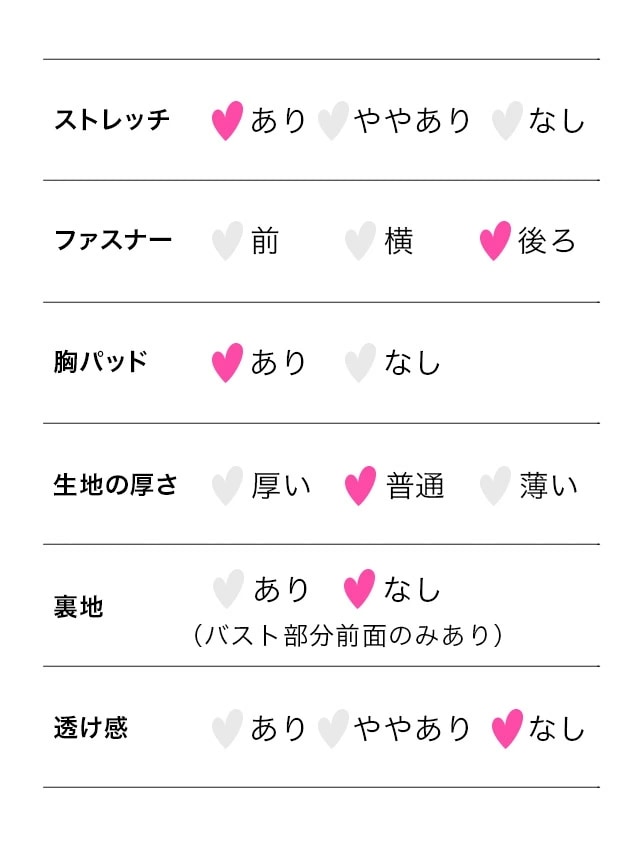Select the gray heart for ストレッチ ややあり
Screen dimensions: 640x854
pyautogui.click(x=333, y=120)
